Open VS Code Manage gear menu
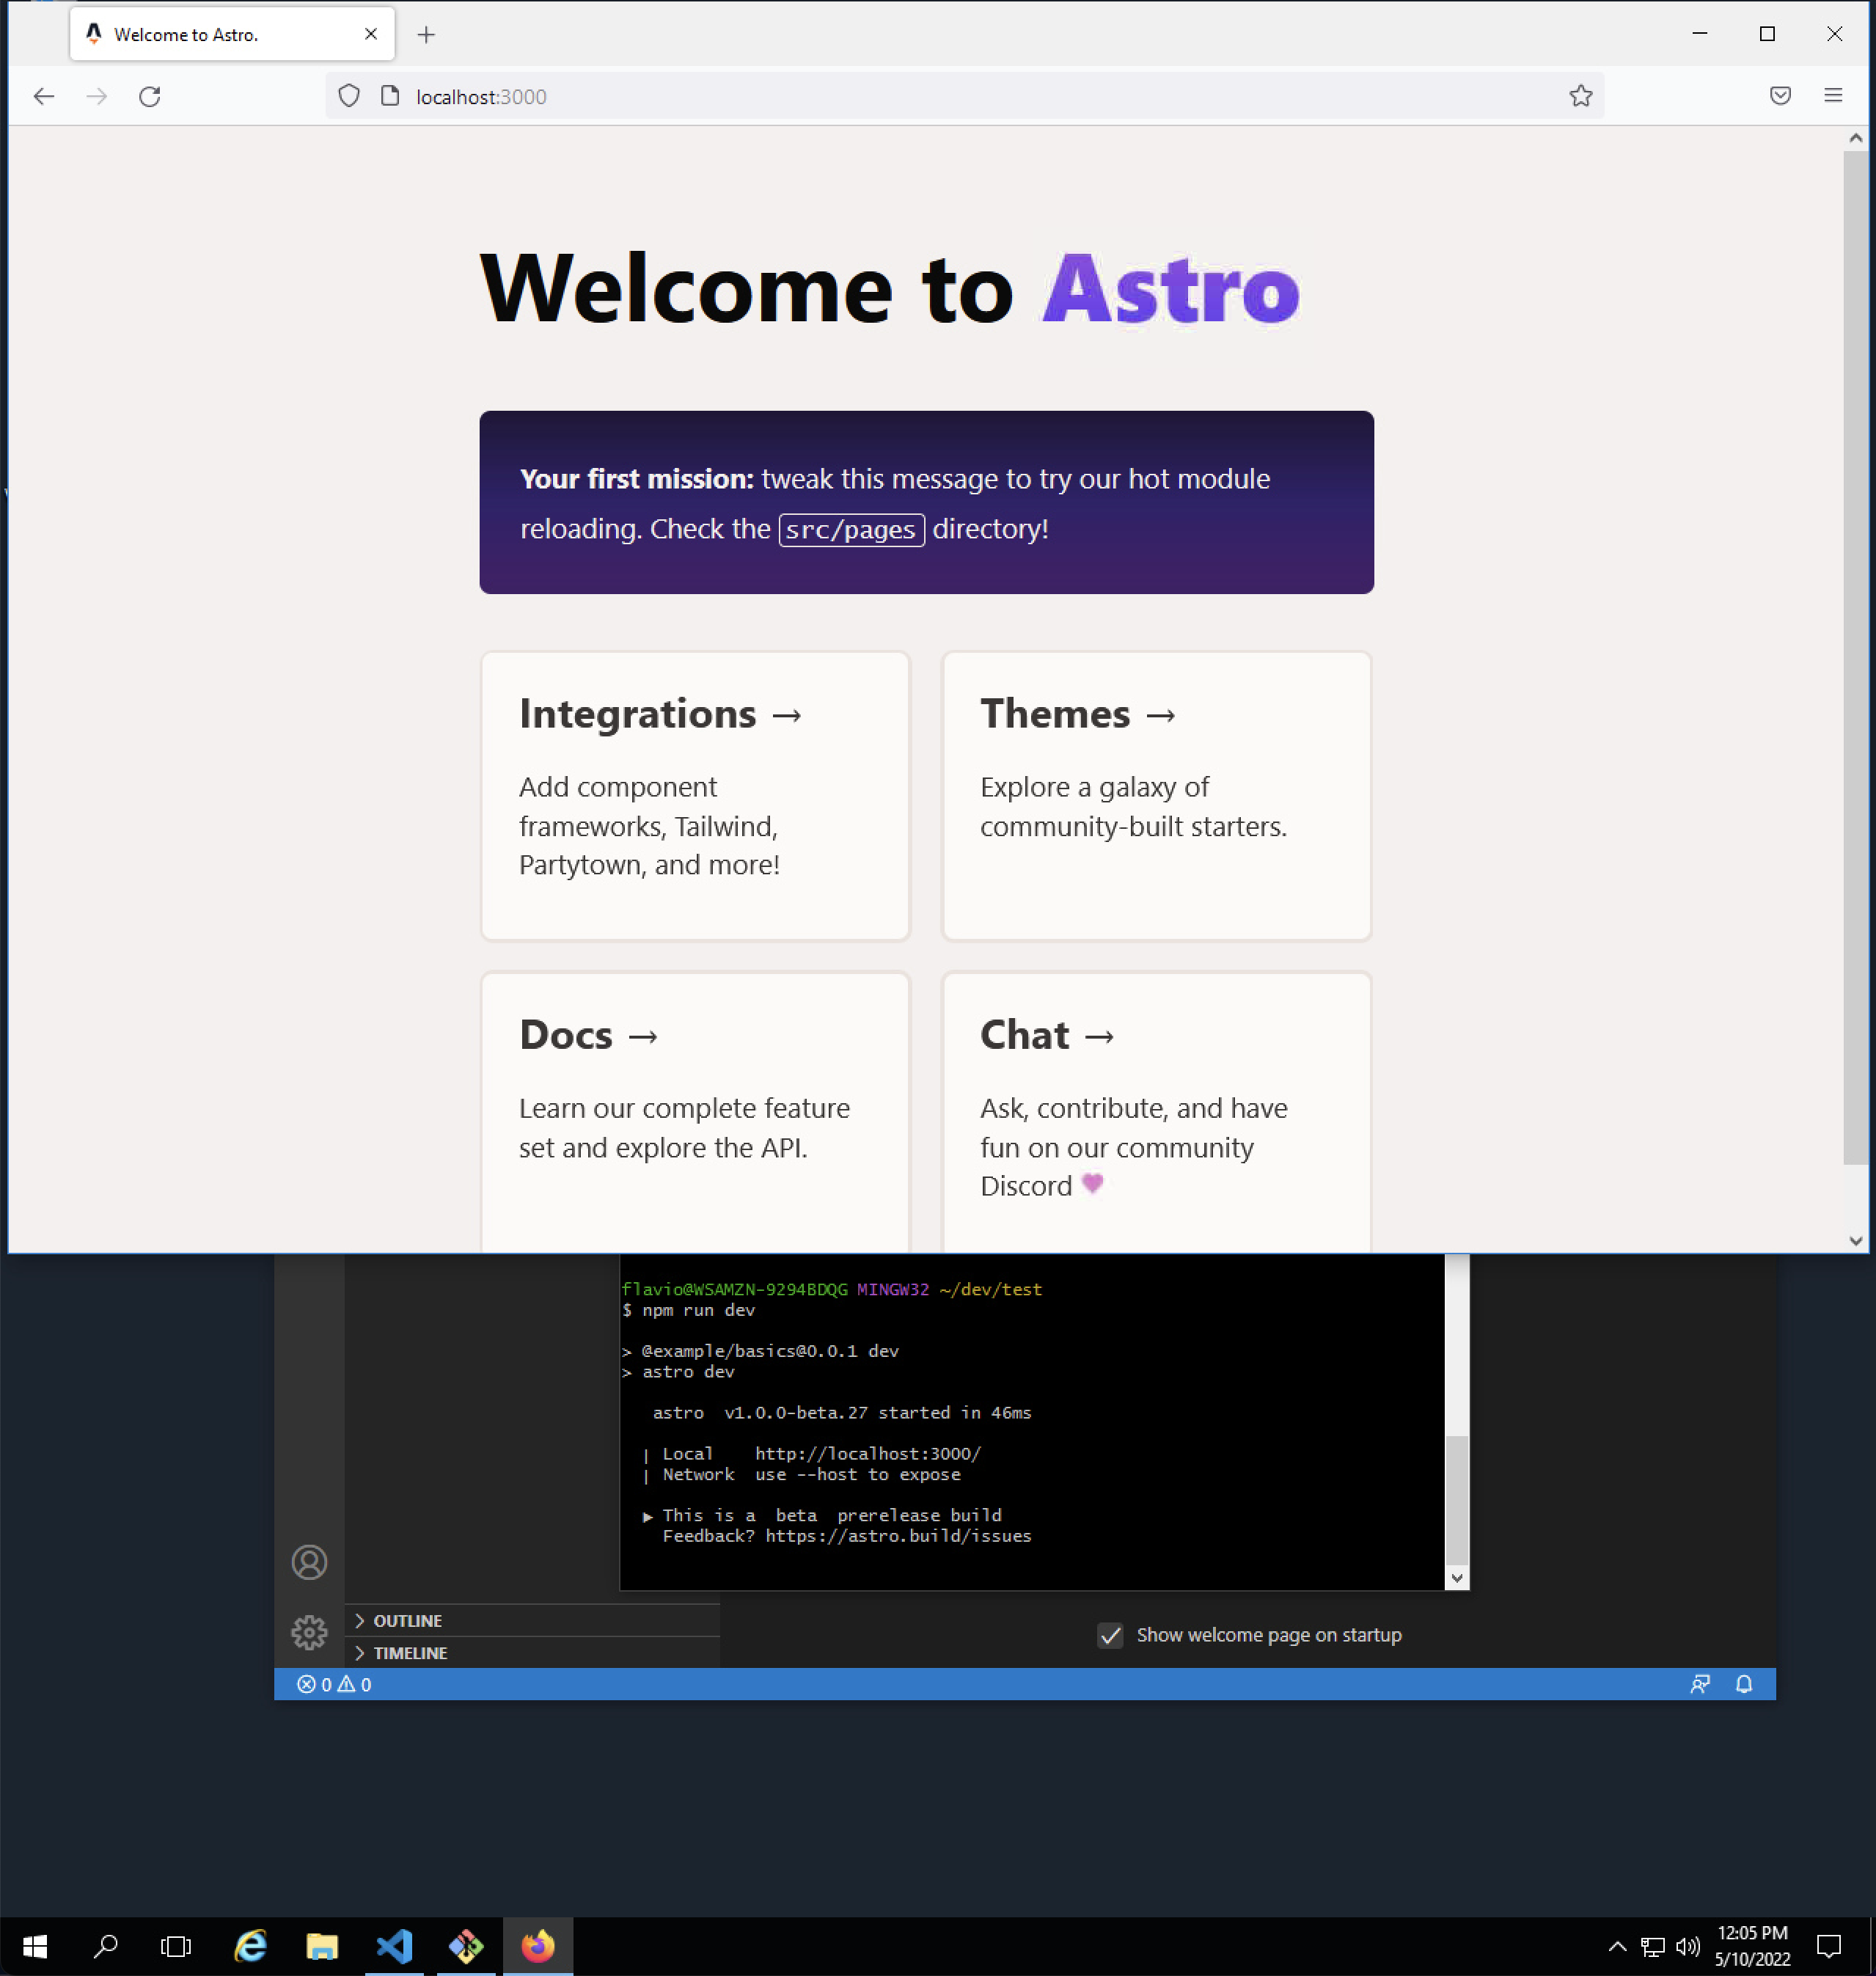Image resolution: width=1876 pixels, height=1976 pixels. 309,1632
